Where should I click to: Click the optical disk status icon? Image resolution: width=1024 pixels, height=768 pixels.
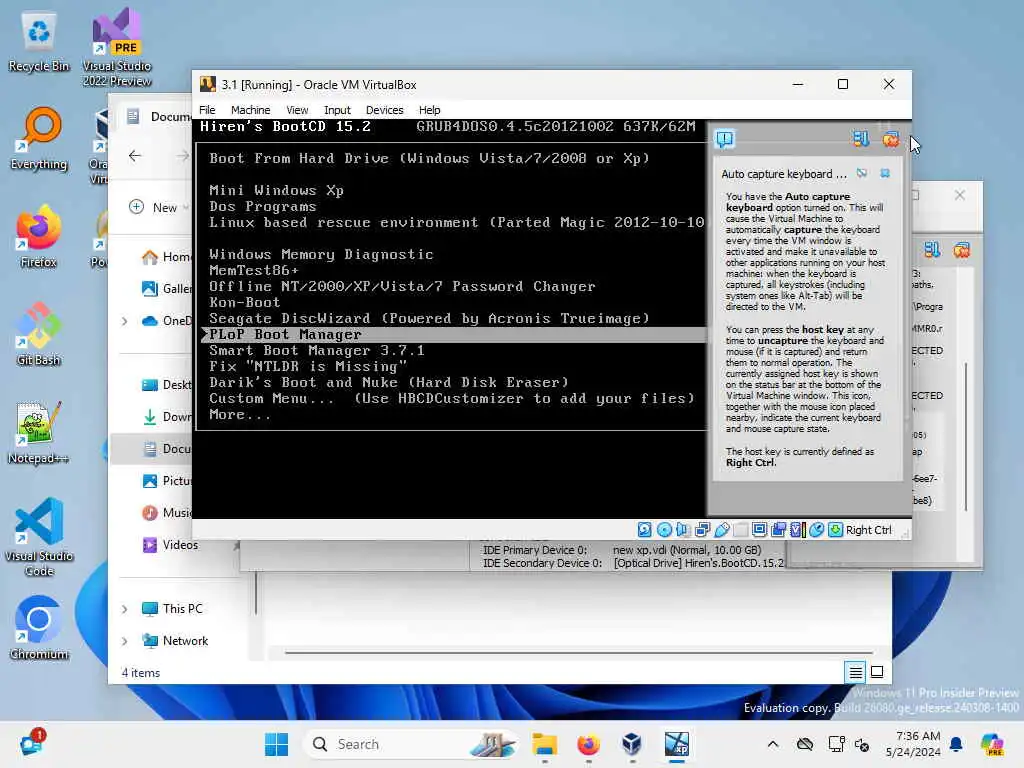tap(664, 530)
